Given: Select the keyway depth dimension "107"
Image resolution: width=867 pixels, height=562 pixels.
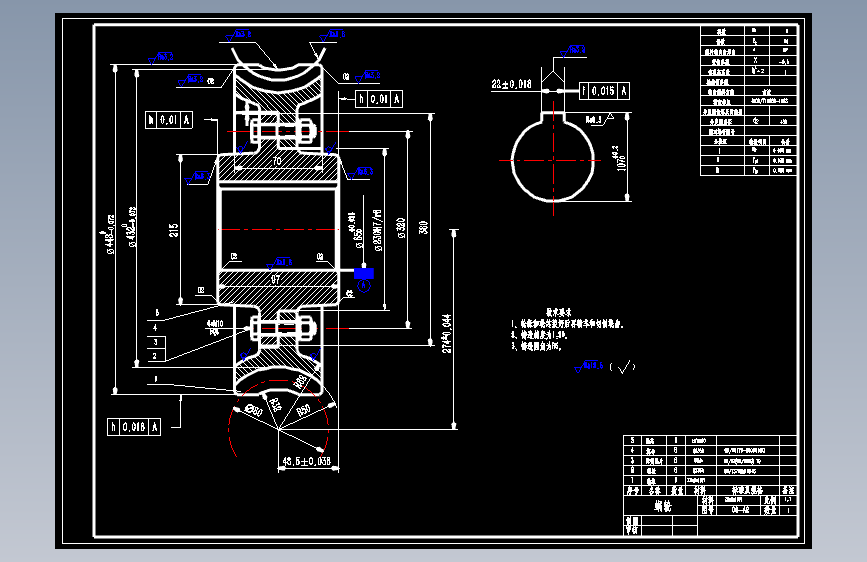Looking at the screenshot, I should coord(620,160).
